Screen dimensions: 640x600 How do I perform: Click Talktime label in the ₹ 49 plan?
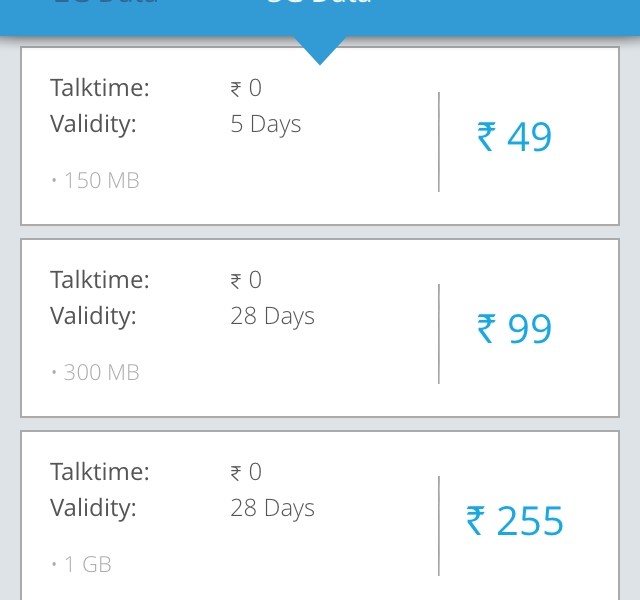click(x=100, y=88)
